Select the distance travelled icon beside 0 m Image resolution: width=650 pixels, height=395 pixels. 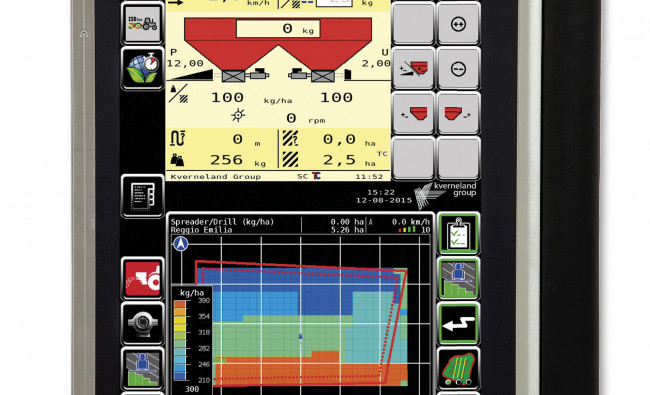click(178, 139)
